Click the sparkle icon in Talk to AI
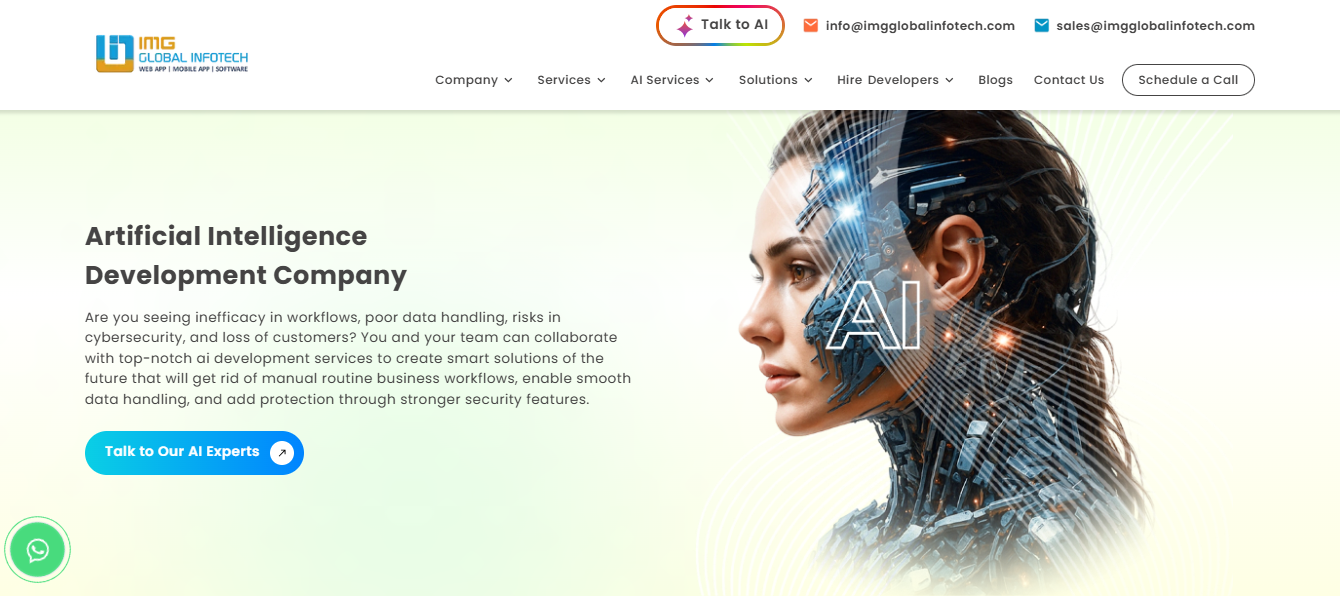1340x596 pixels. [685, 26]
